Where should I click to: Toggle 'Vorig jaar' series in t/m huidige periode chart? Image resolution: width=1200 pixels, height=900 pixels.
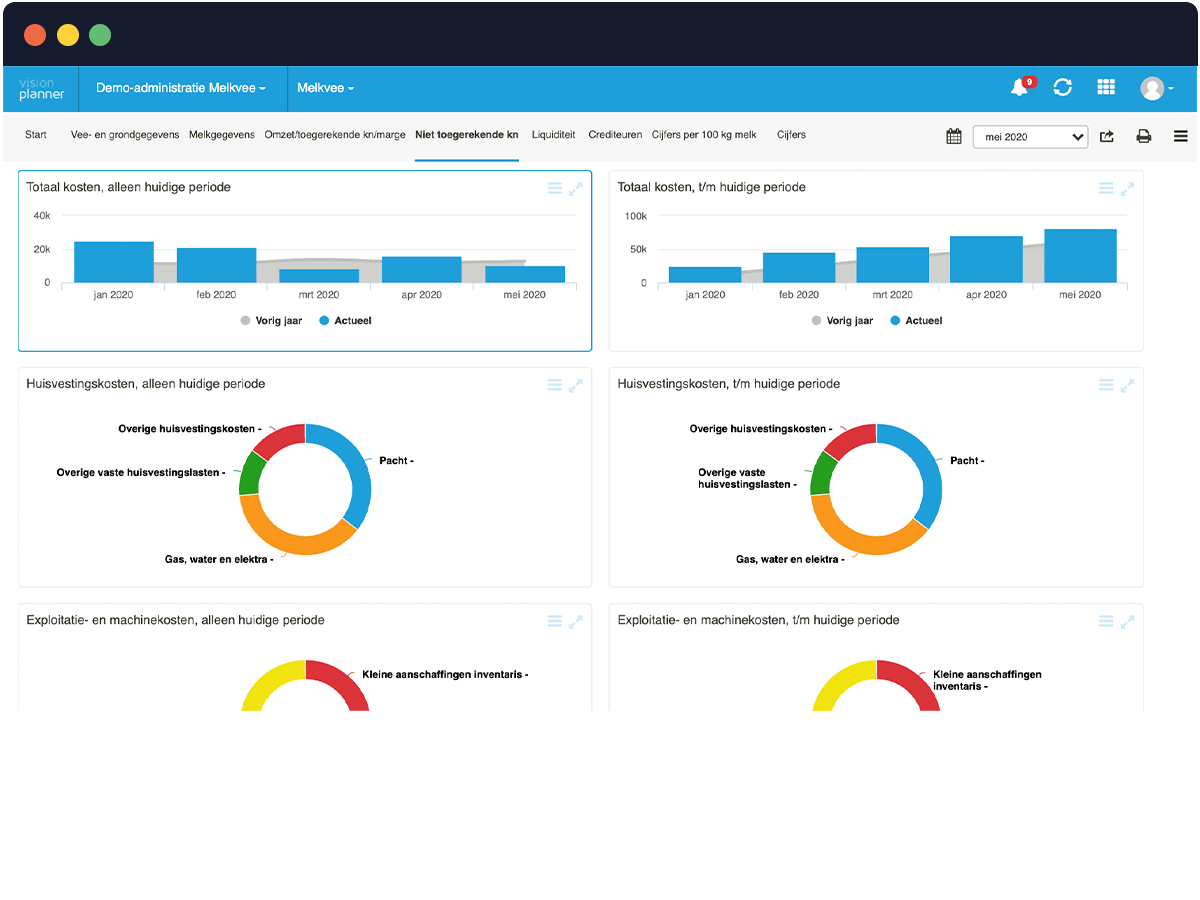click(842, 321)
